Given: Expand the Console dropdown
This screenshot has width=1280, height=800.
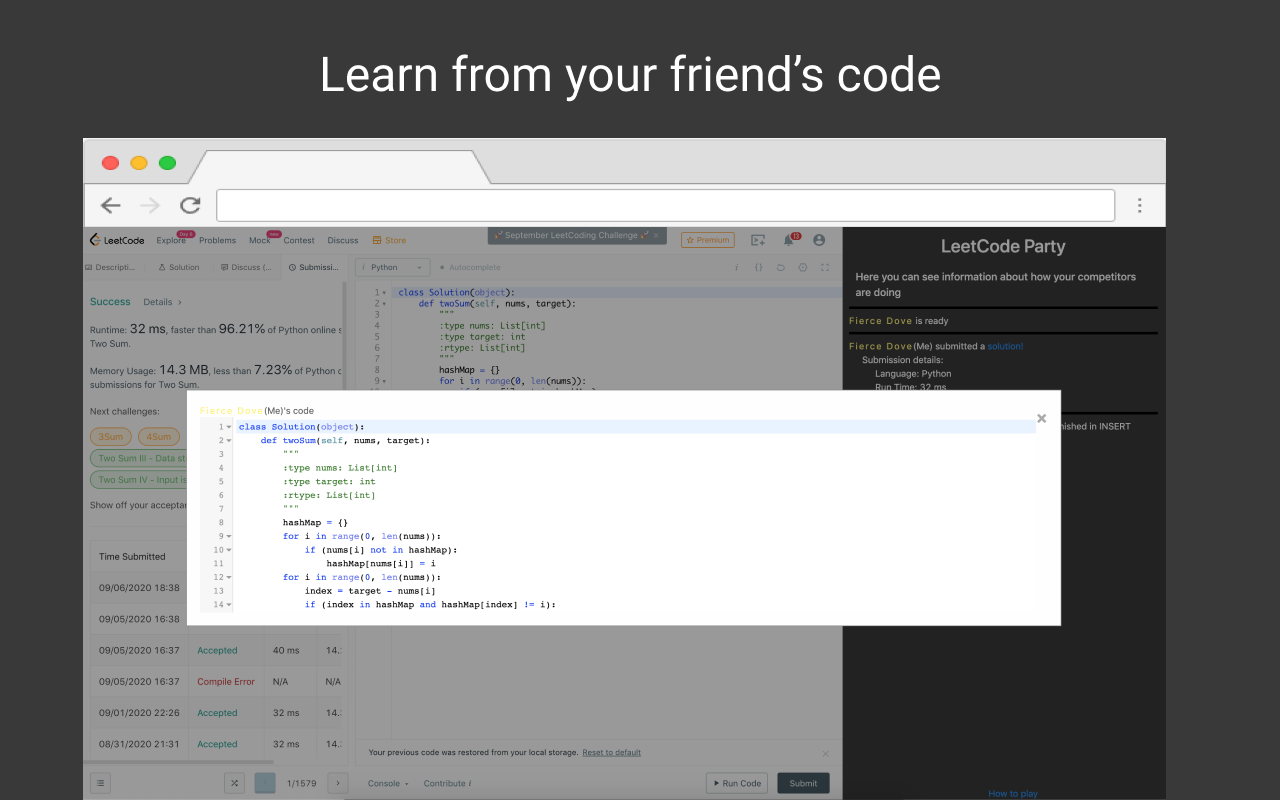Looking at the screenshot, I should [x=388, y=783].
